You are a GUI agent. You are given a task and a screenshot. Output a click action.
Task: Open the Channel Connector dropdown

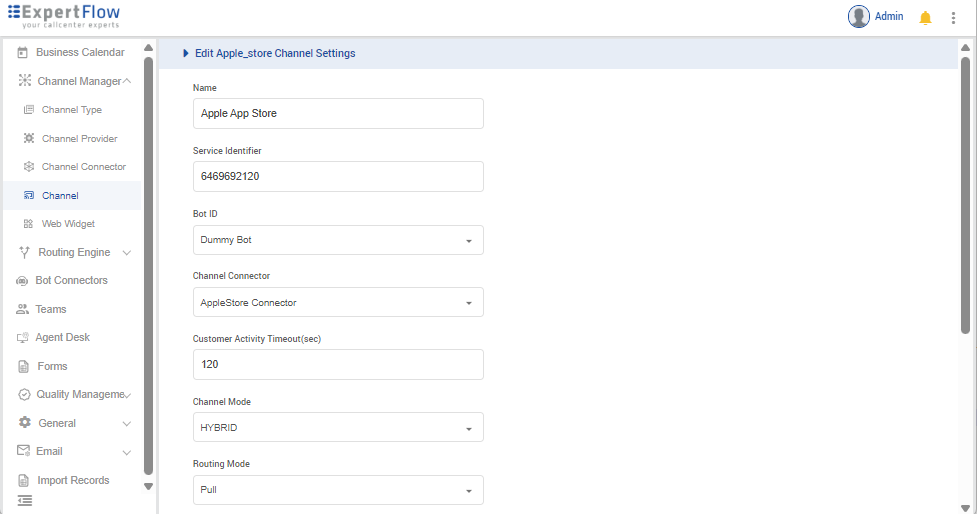click(338, 302)
